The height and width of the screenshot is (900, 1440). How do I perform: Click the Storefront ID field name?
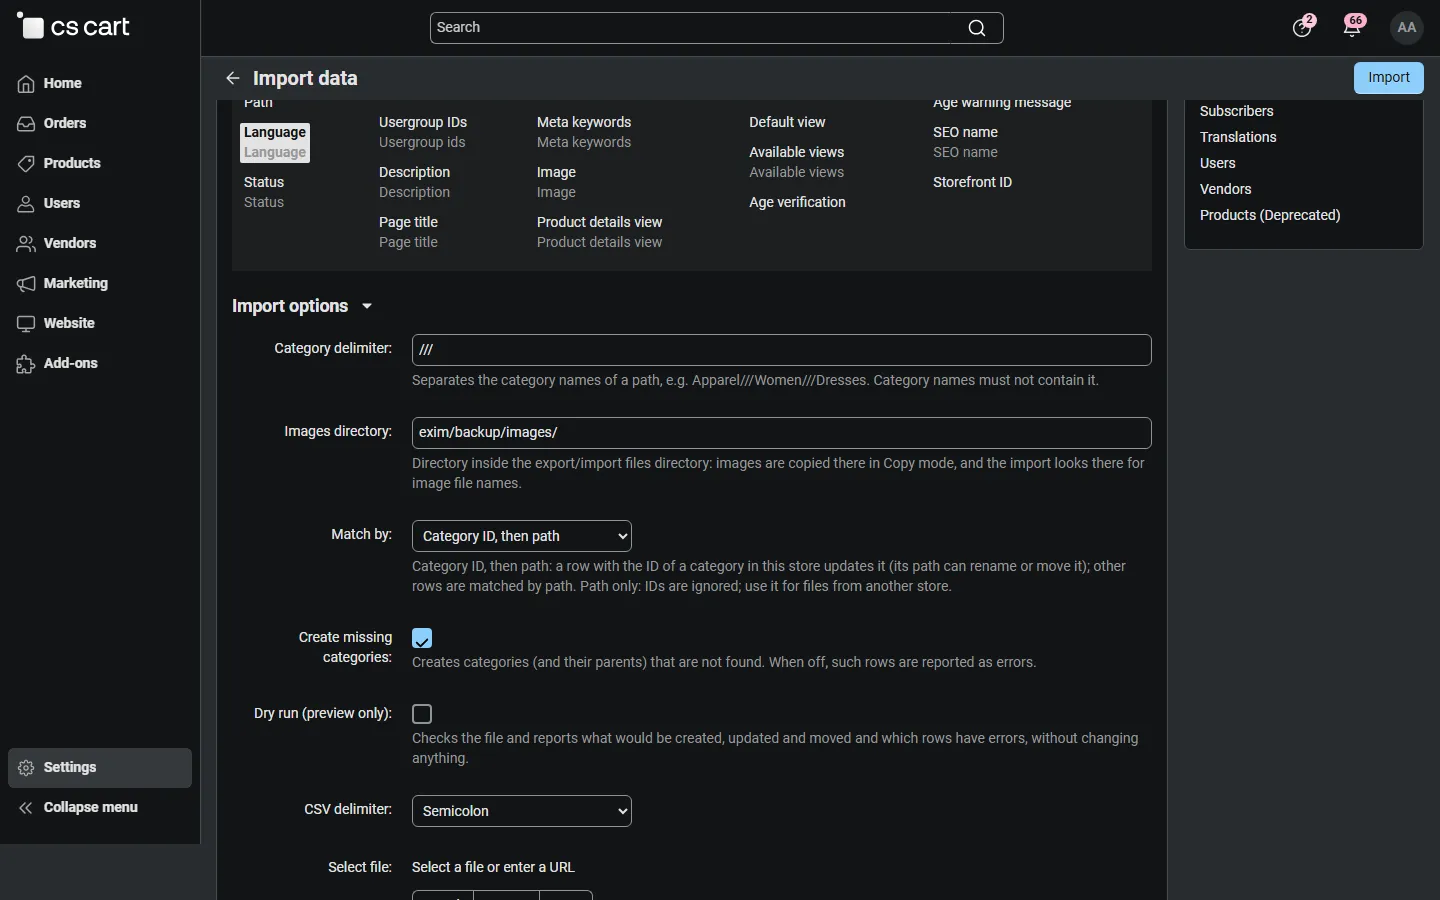click(x=973, y=182)
